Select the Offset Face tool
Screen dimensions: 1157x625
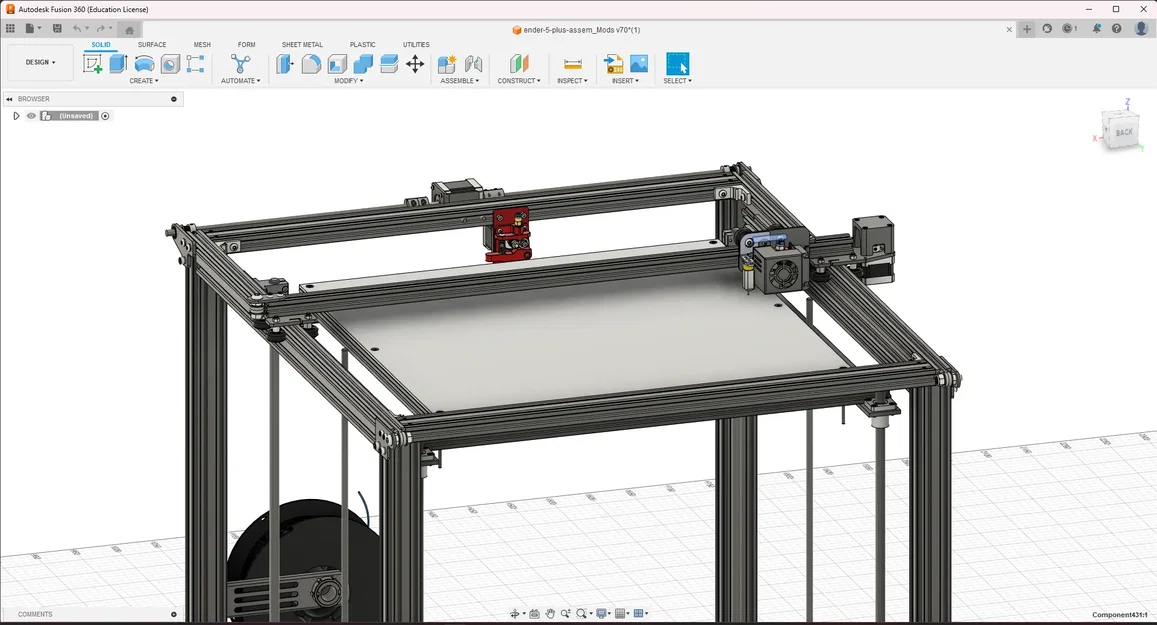click(389, 64)
